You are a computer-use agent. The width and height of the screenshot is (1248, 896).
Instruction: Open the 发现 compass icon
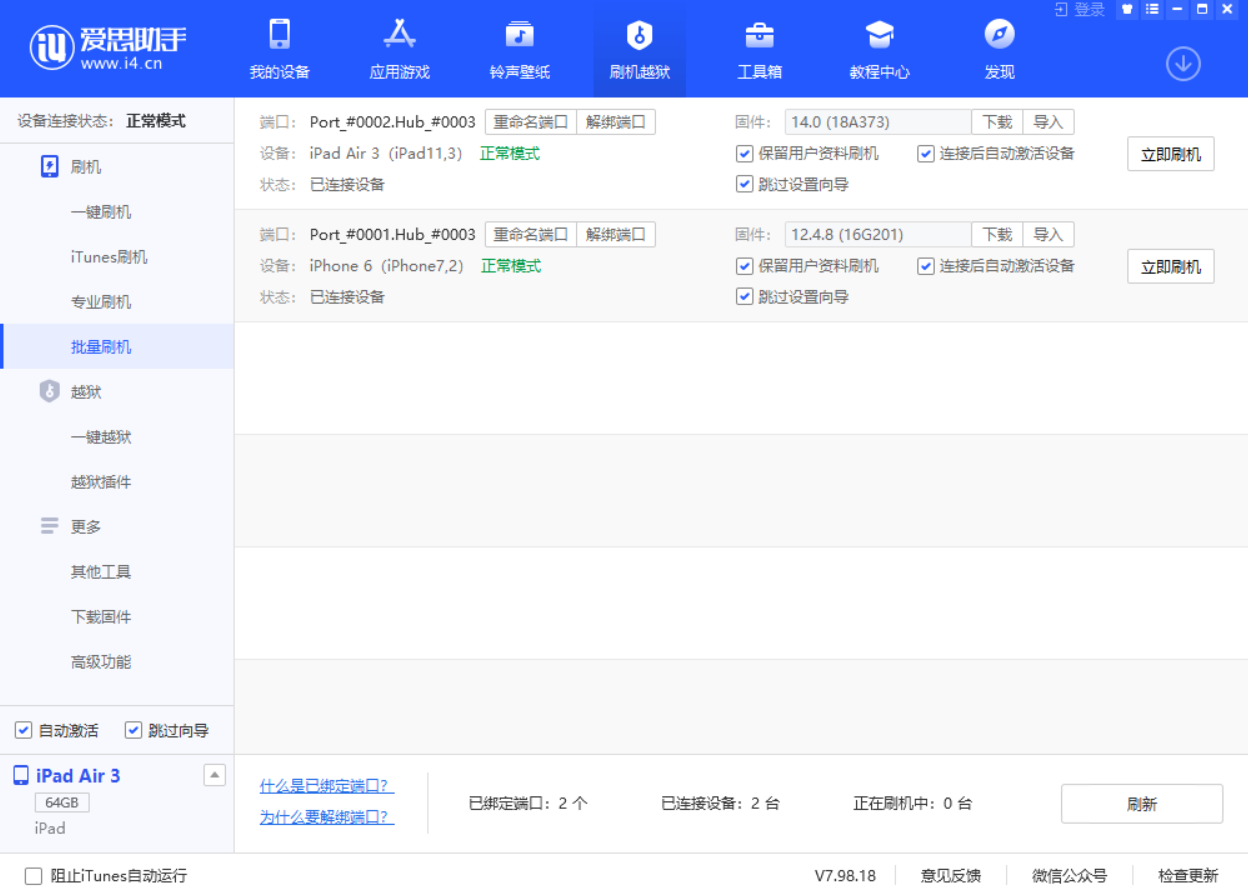[999, 35]
